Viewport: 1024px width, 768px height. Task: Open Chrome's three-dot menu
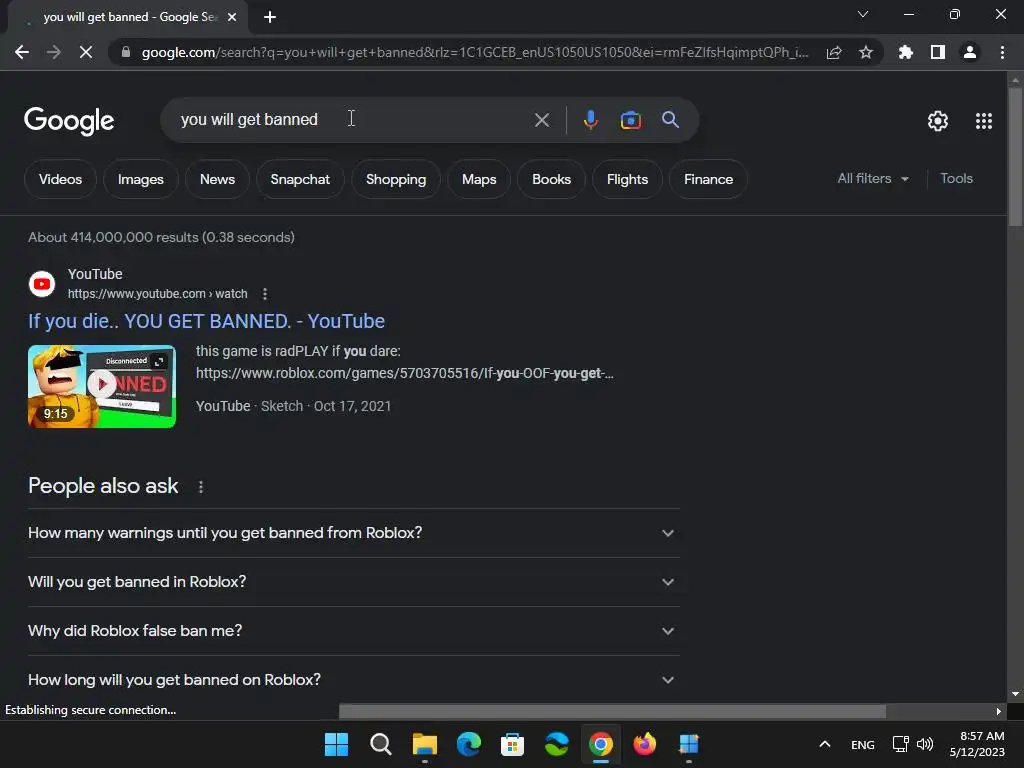click(1002, 52)
